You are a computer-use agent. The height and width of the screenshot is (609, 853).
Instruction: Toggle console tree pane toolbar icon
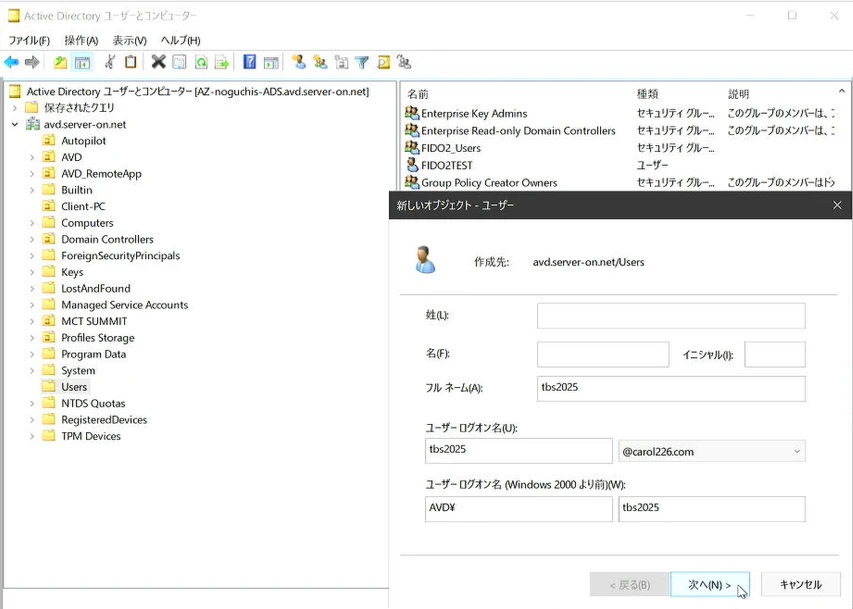point(82,63)
